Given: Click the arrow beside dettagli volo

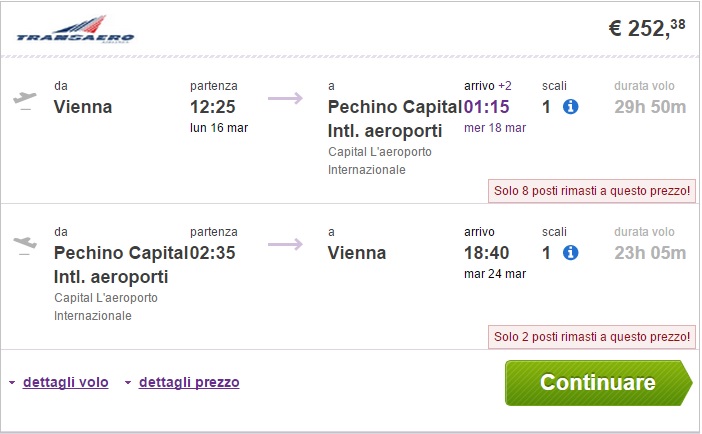Looking at the screenshot, I should tap(12, 383).
